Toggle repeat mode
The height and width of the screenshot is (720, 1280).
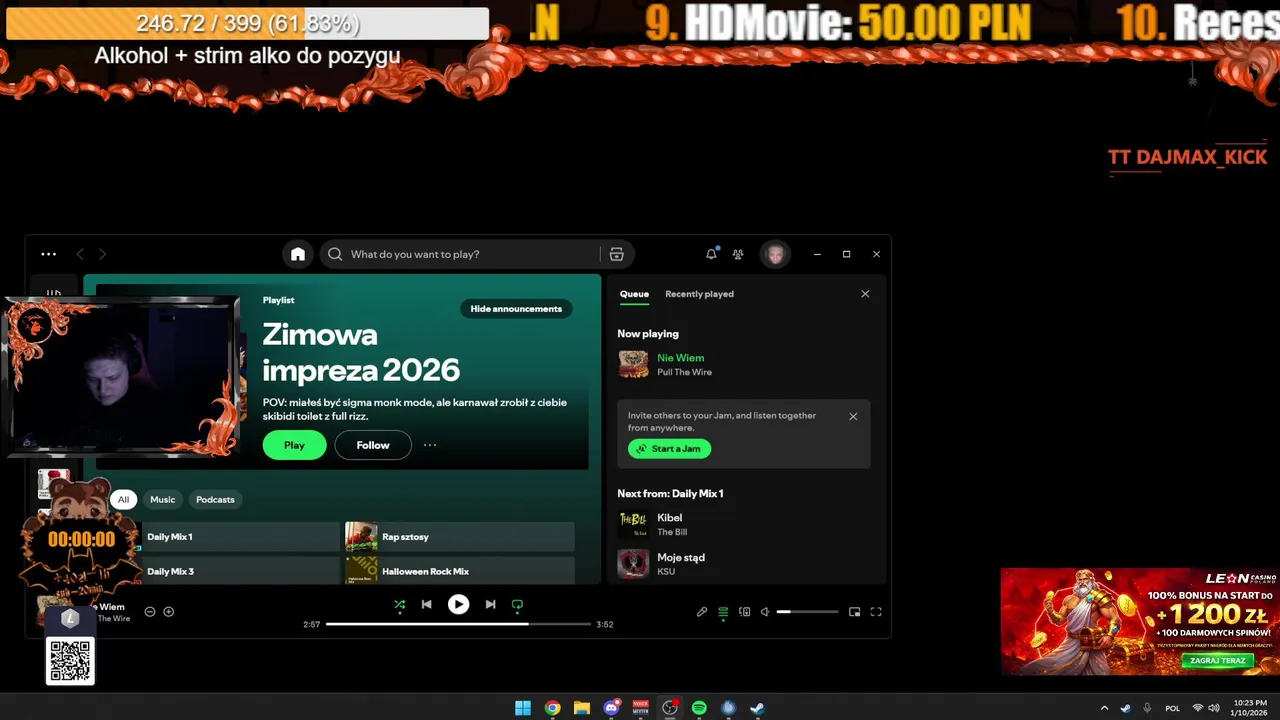[517, 604]
